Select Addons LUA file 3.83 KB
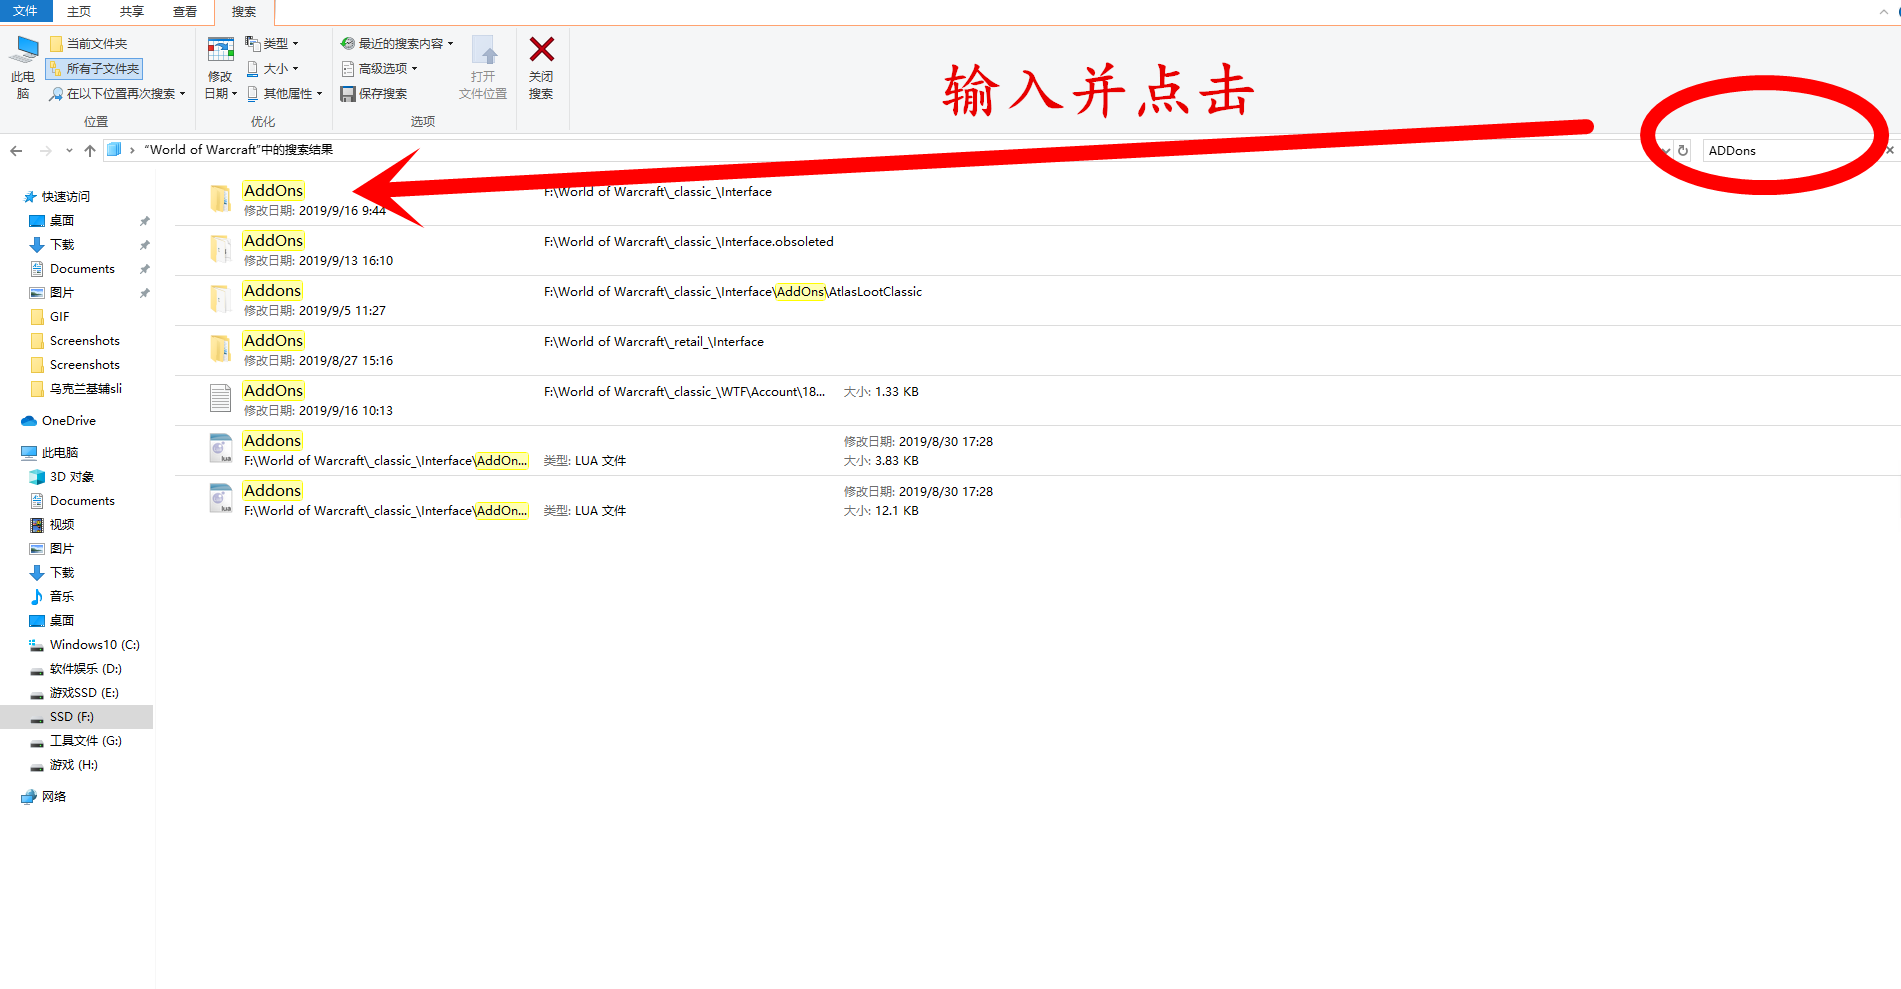 pyautogui.click(x=1037, y=451)
